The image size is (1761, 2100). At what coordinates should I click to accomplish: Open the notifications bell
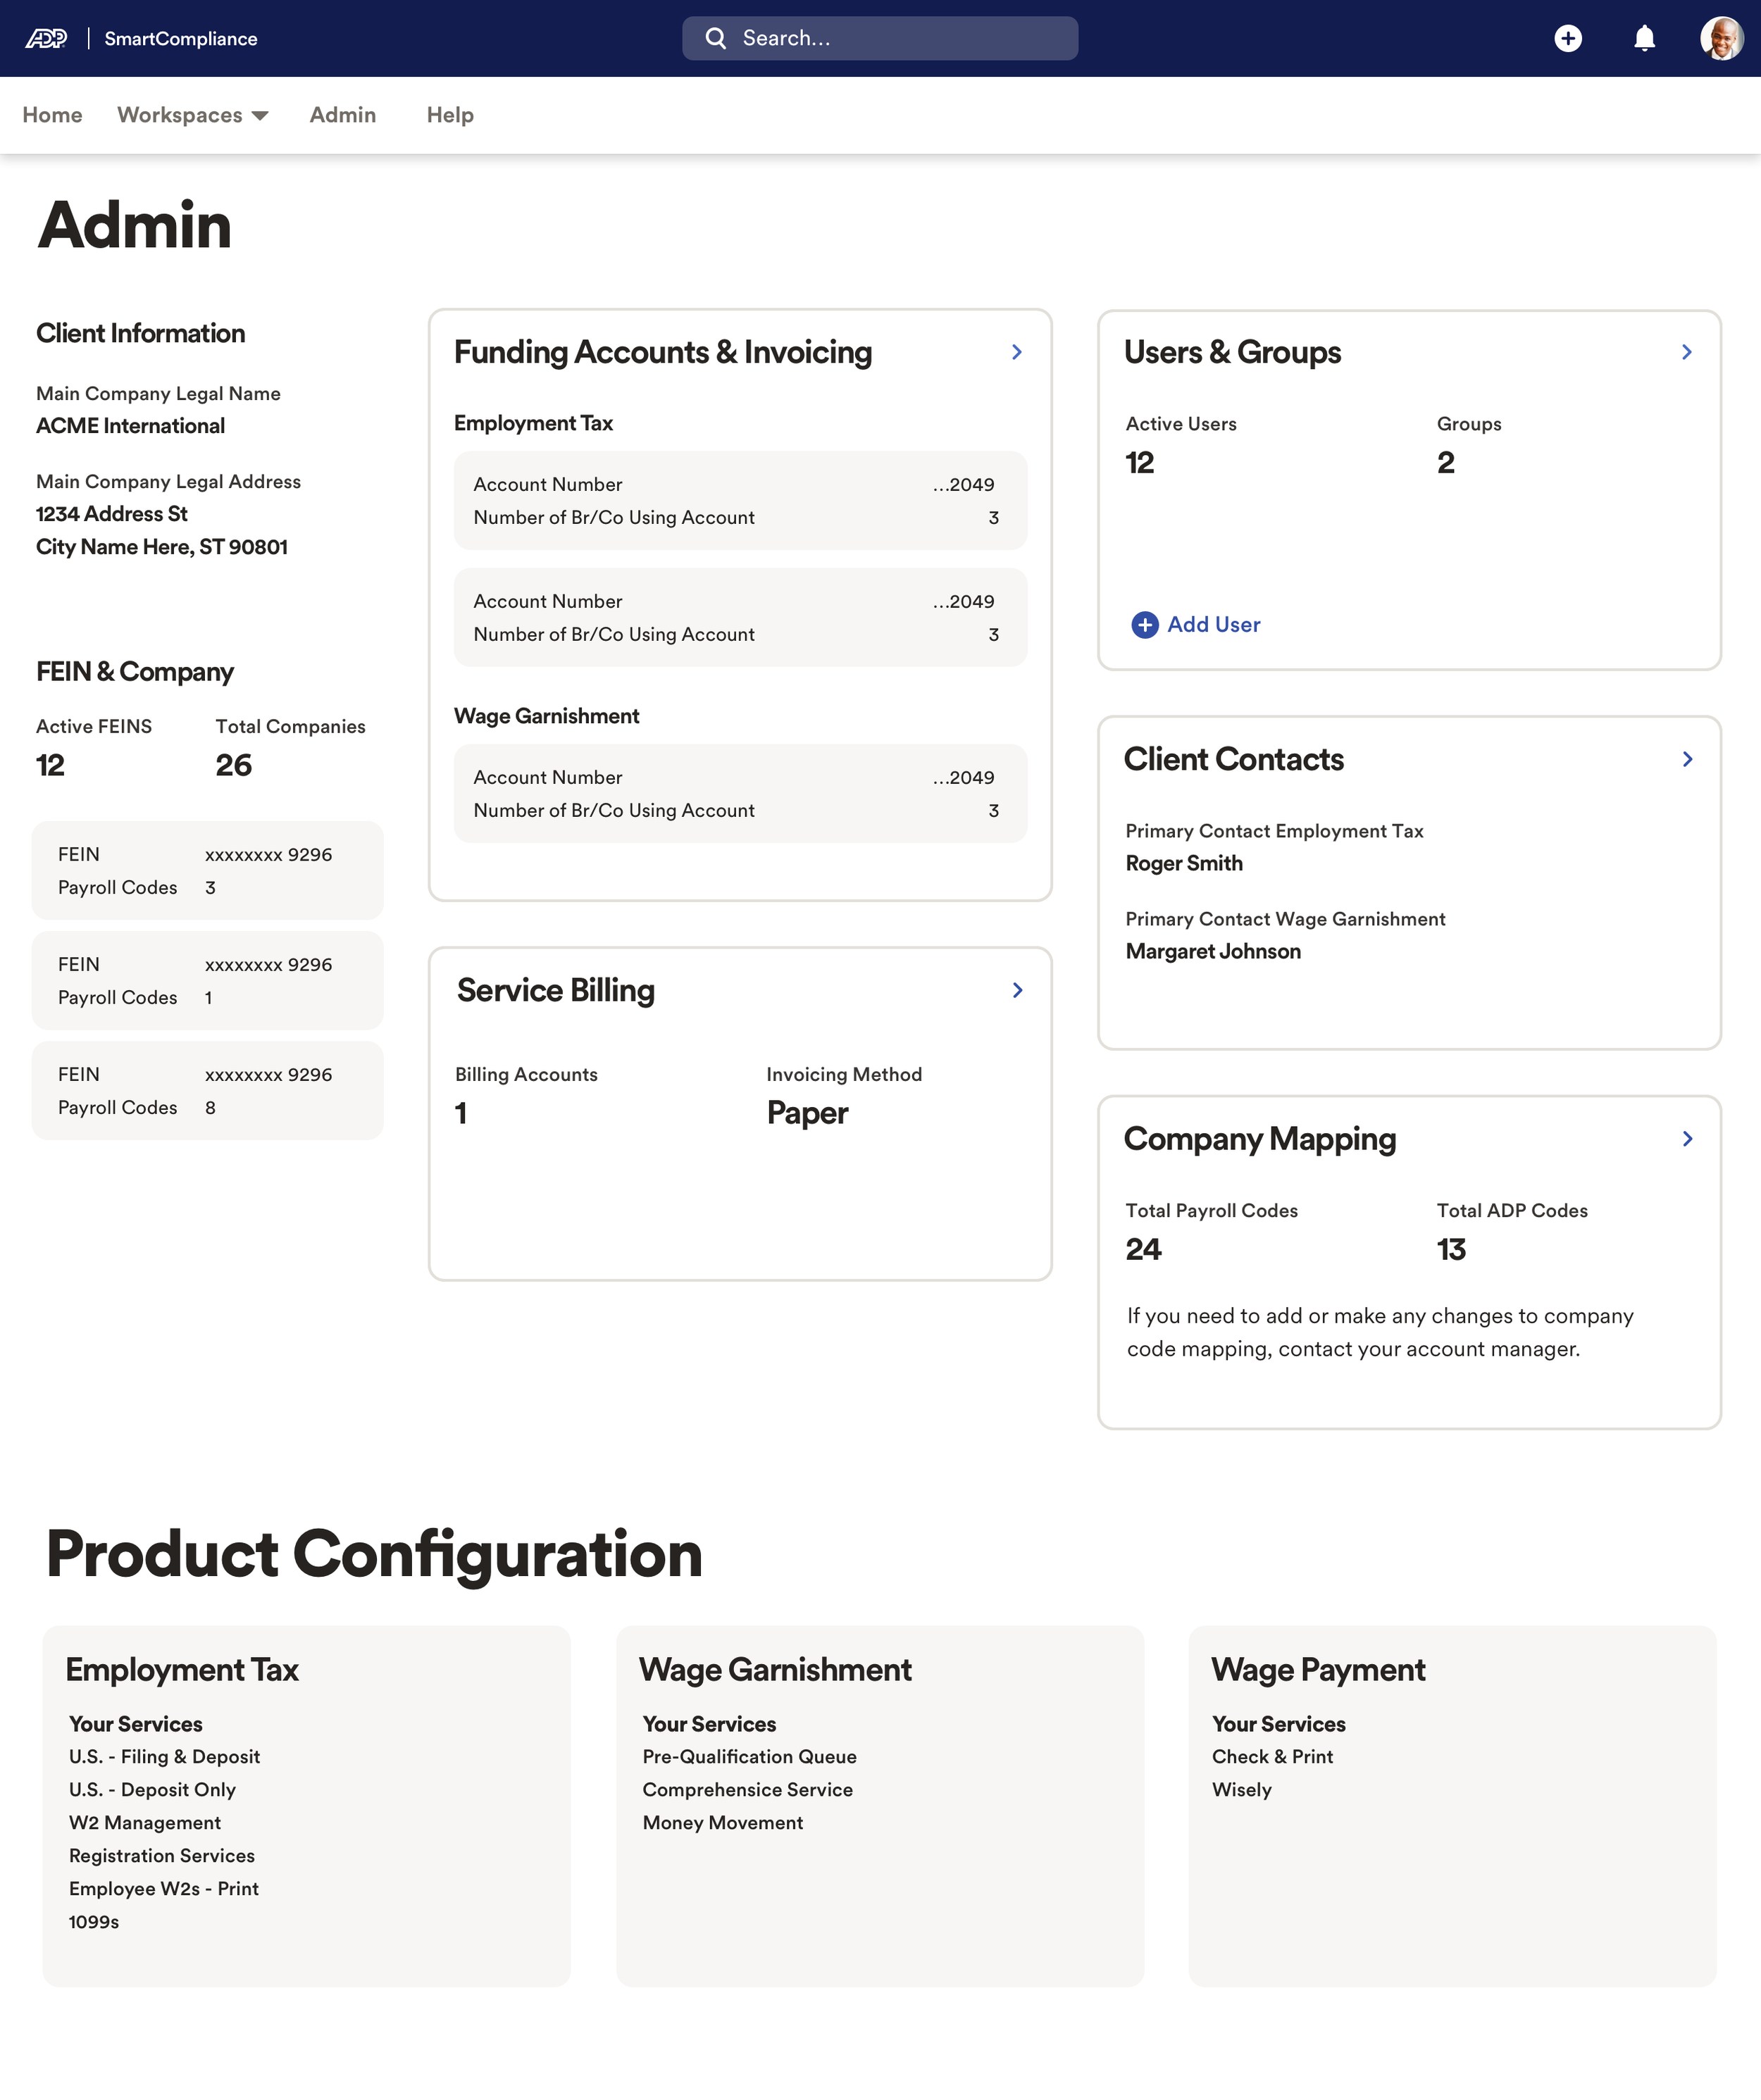coord(1644,39)
